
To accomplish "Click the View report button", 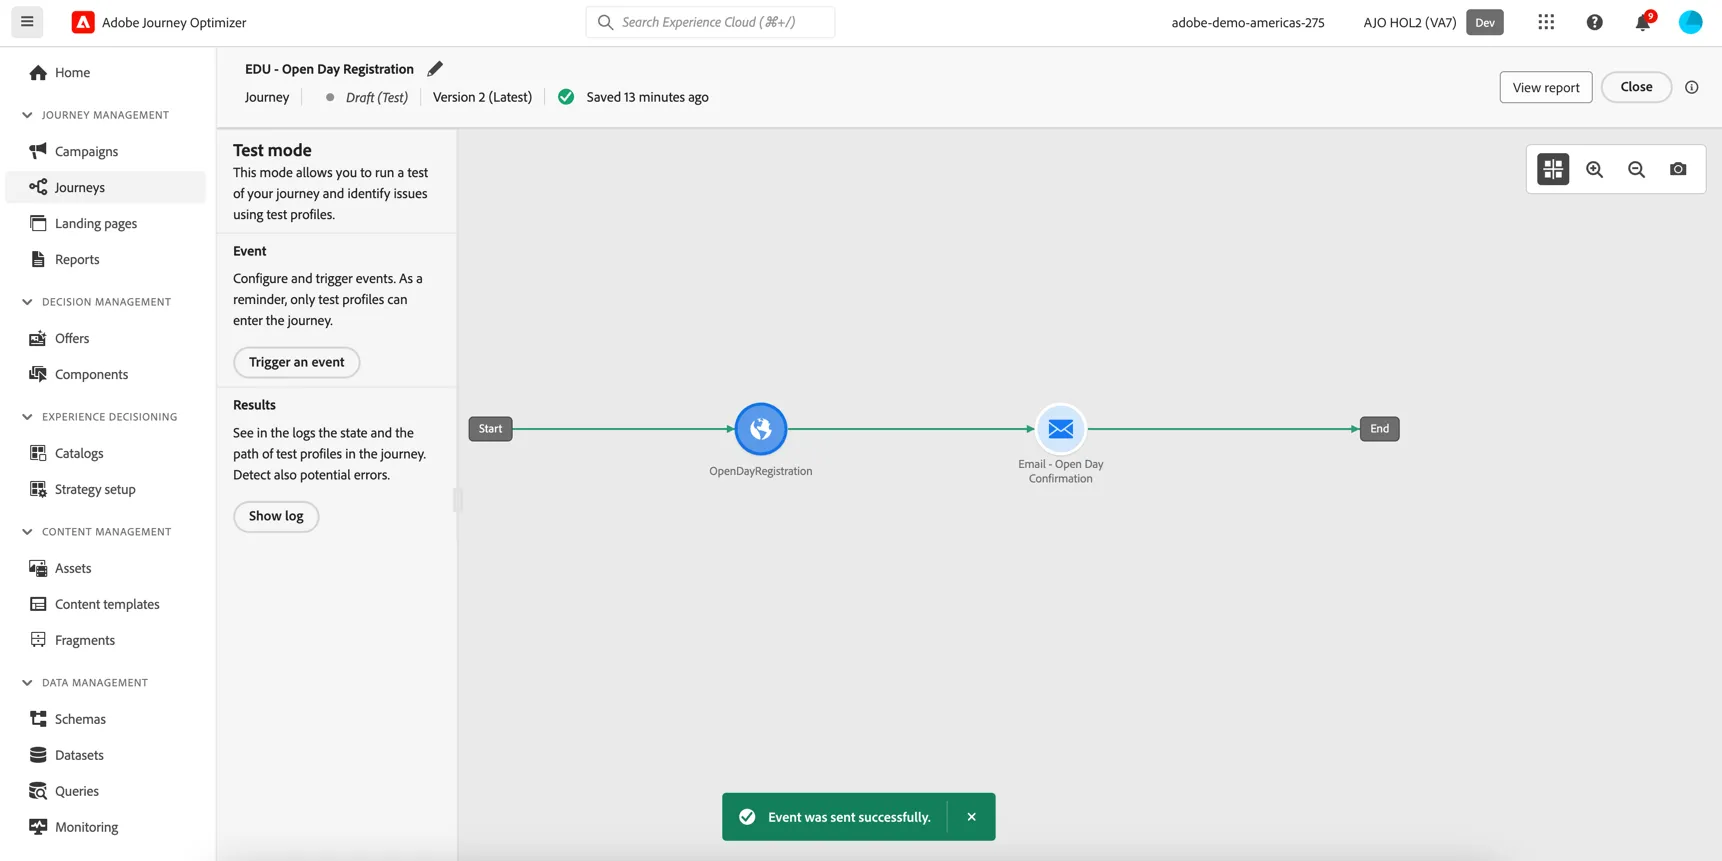I will coord(1545,87).
